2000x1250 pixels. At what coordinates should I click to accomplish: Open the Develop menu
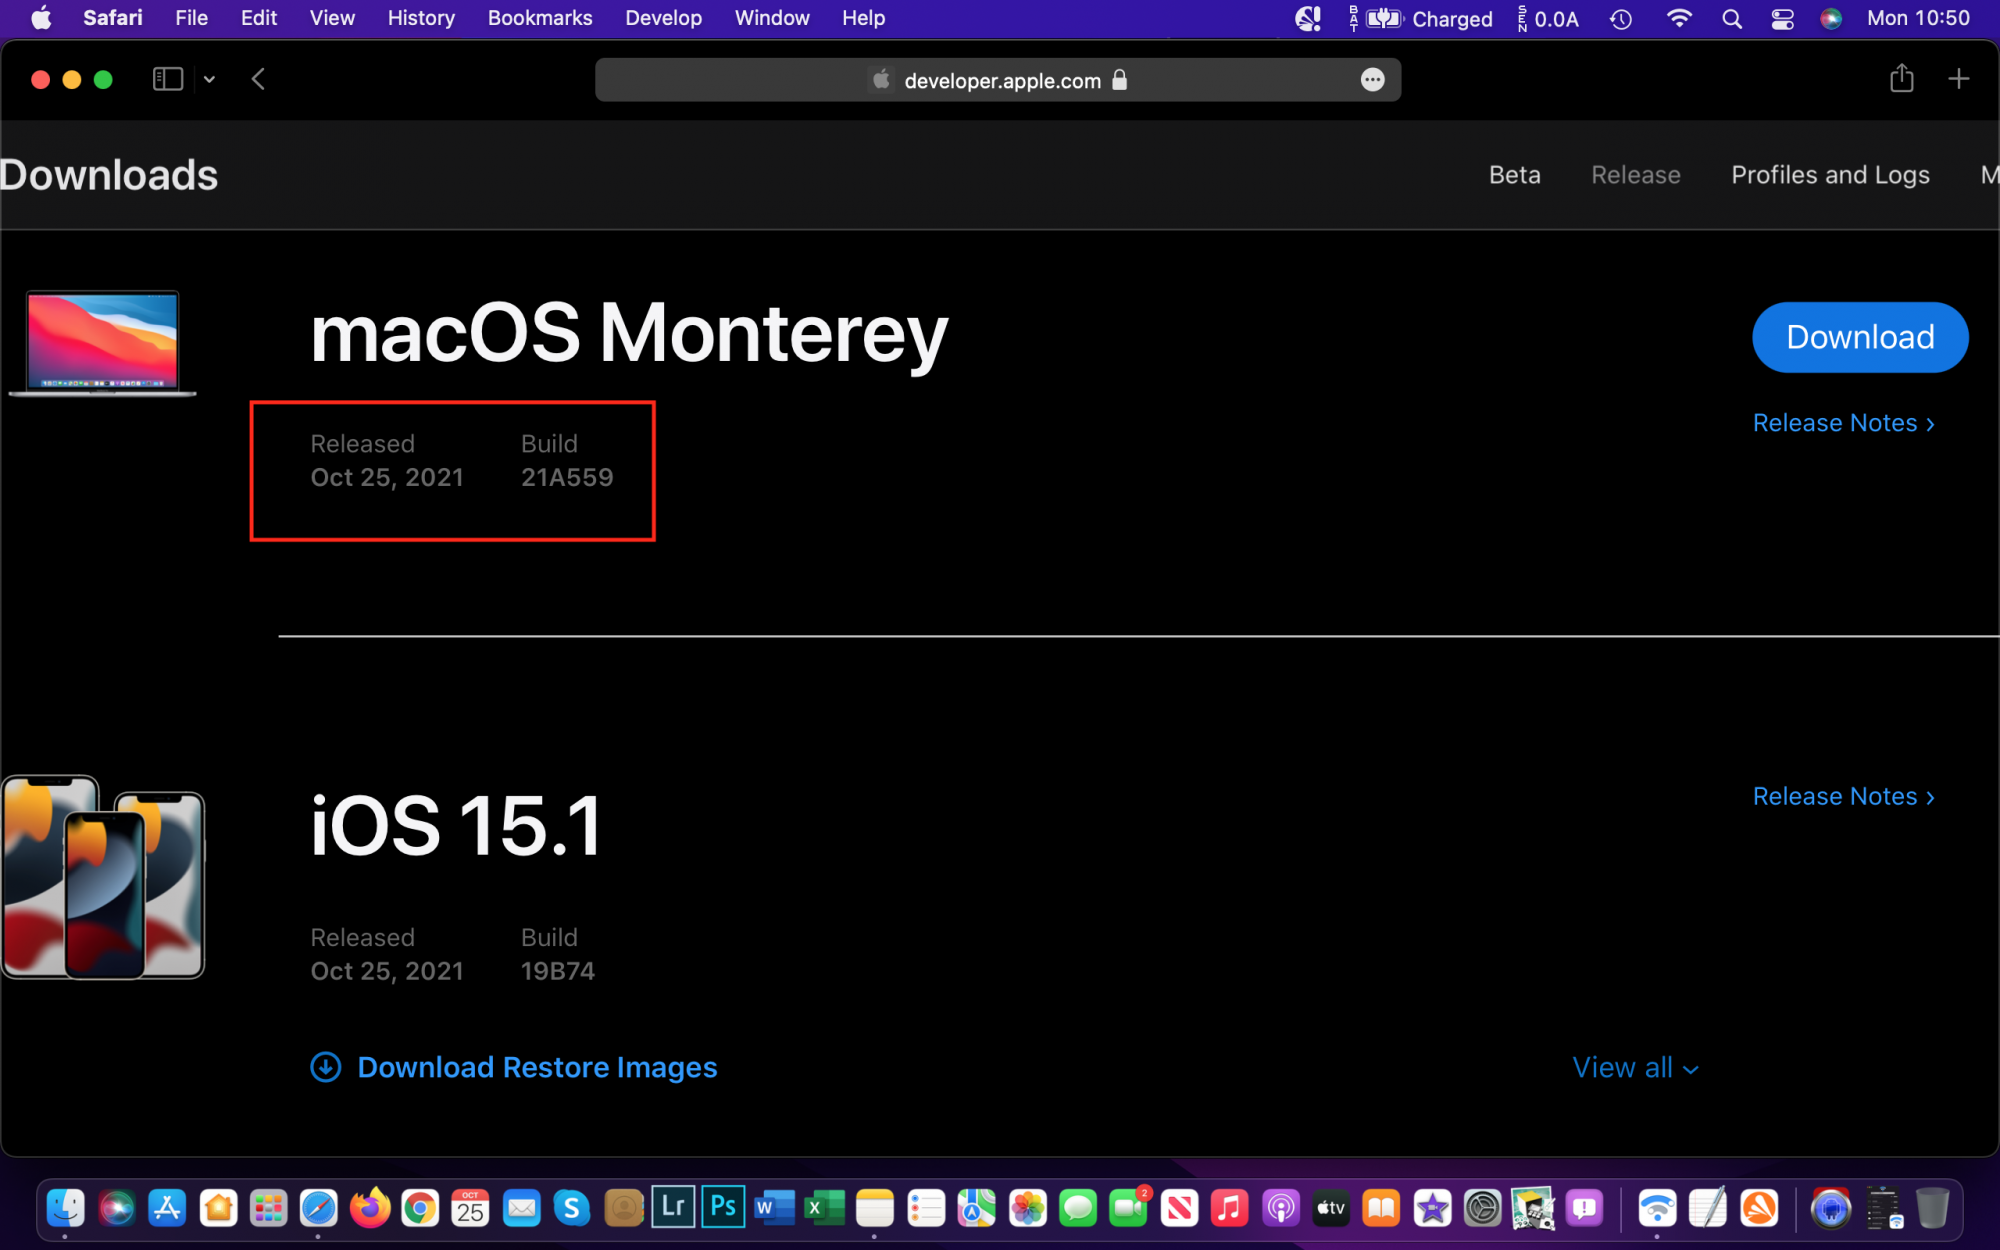(x=663, y=18)
